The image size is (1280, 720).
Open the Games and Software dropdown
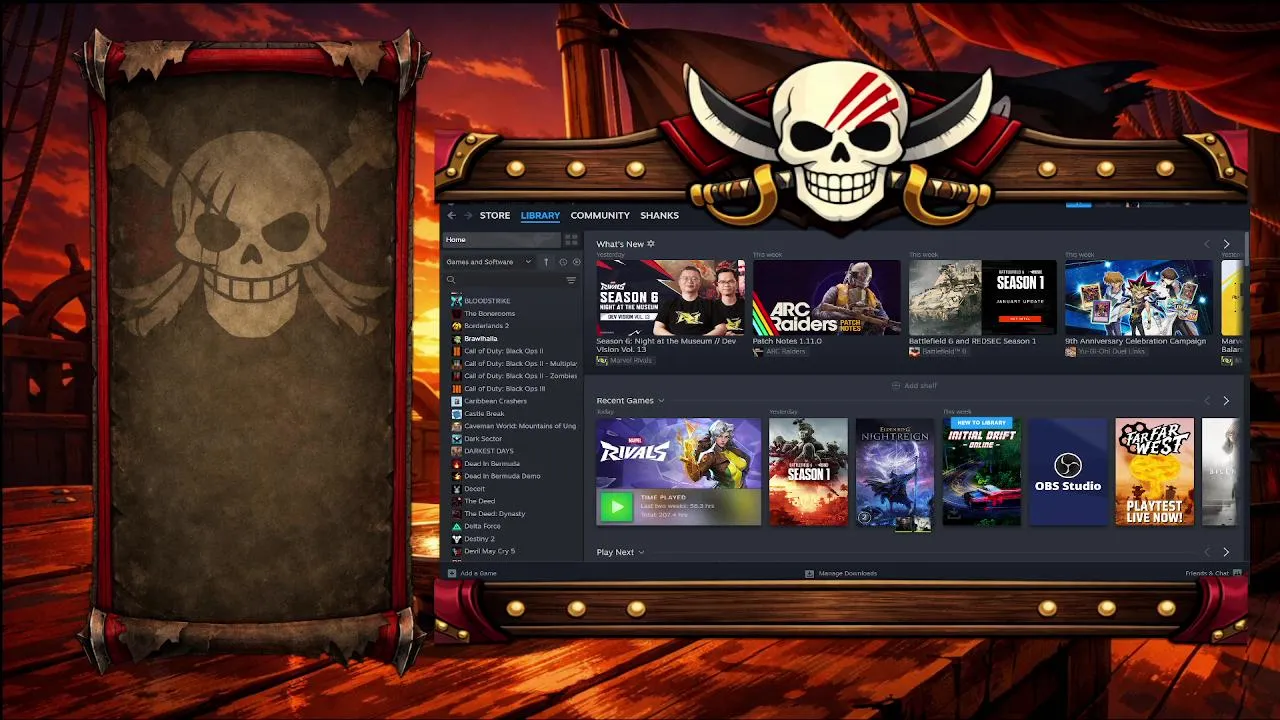point(489,262)
